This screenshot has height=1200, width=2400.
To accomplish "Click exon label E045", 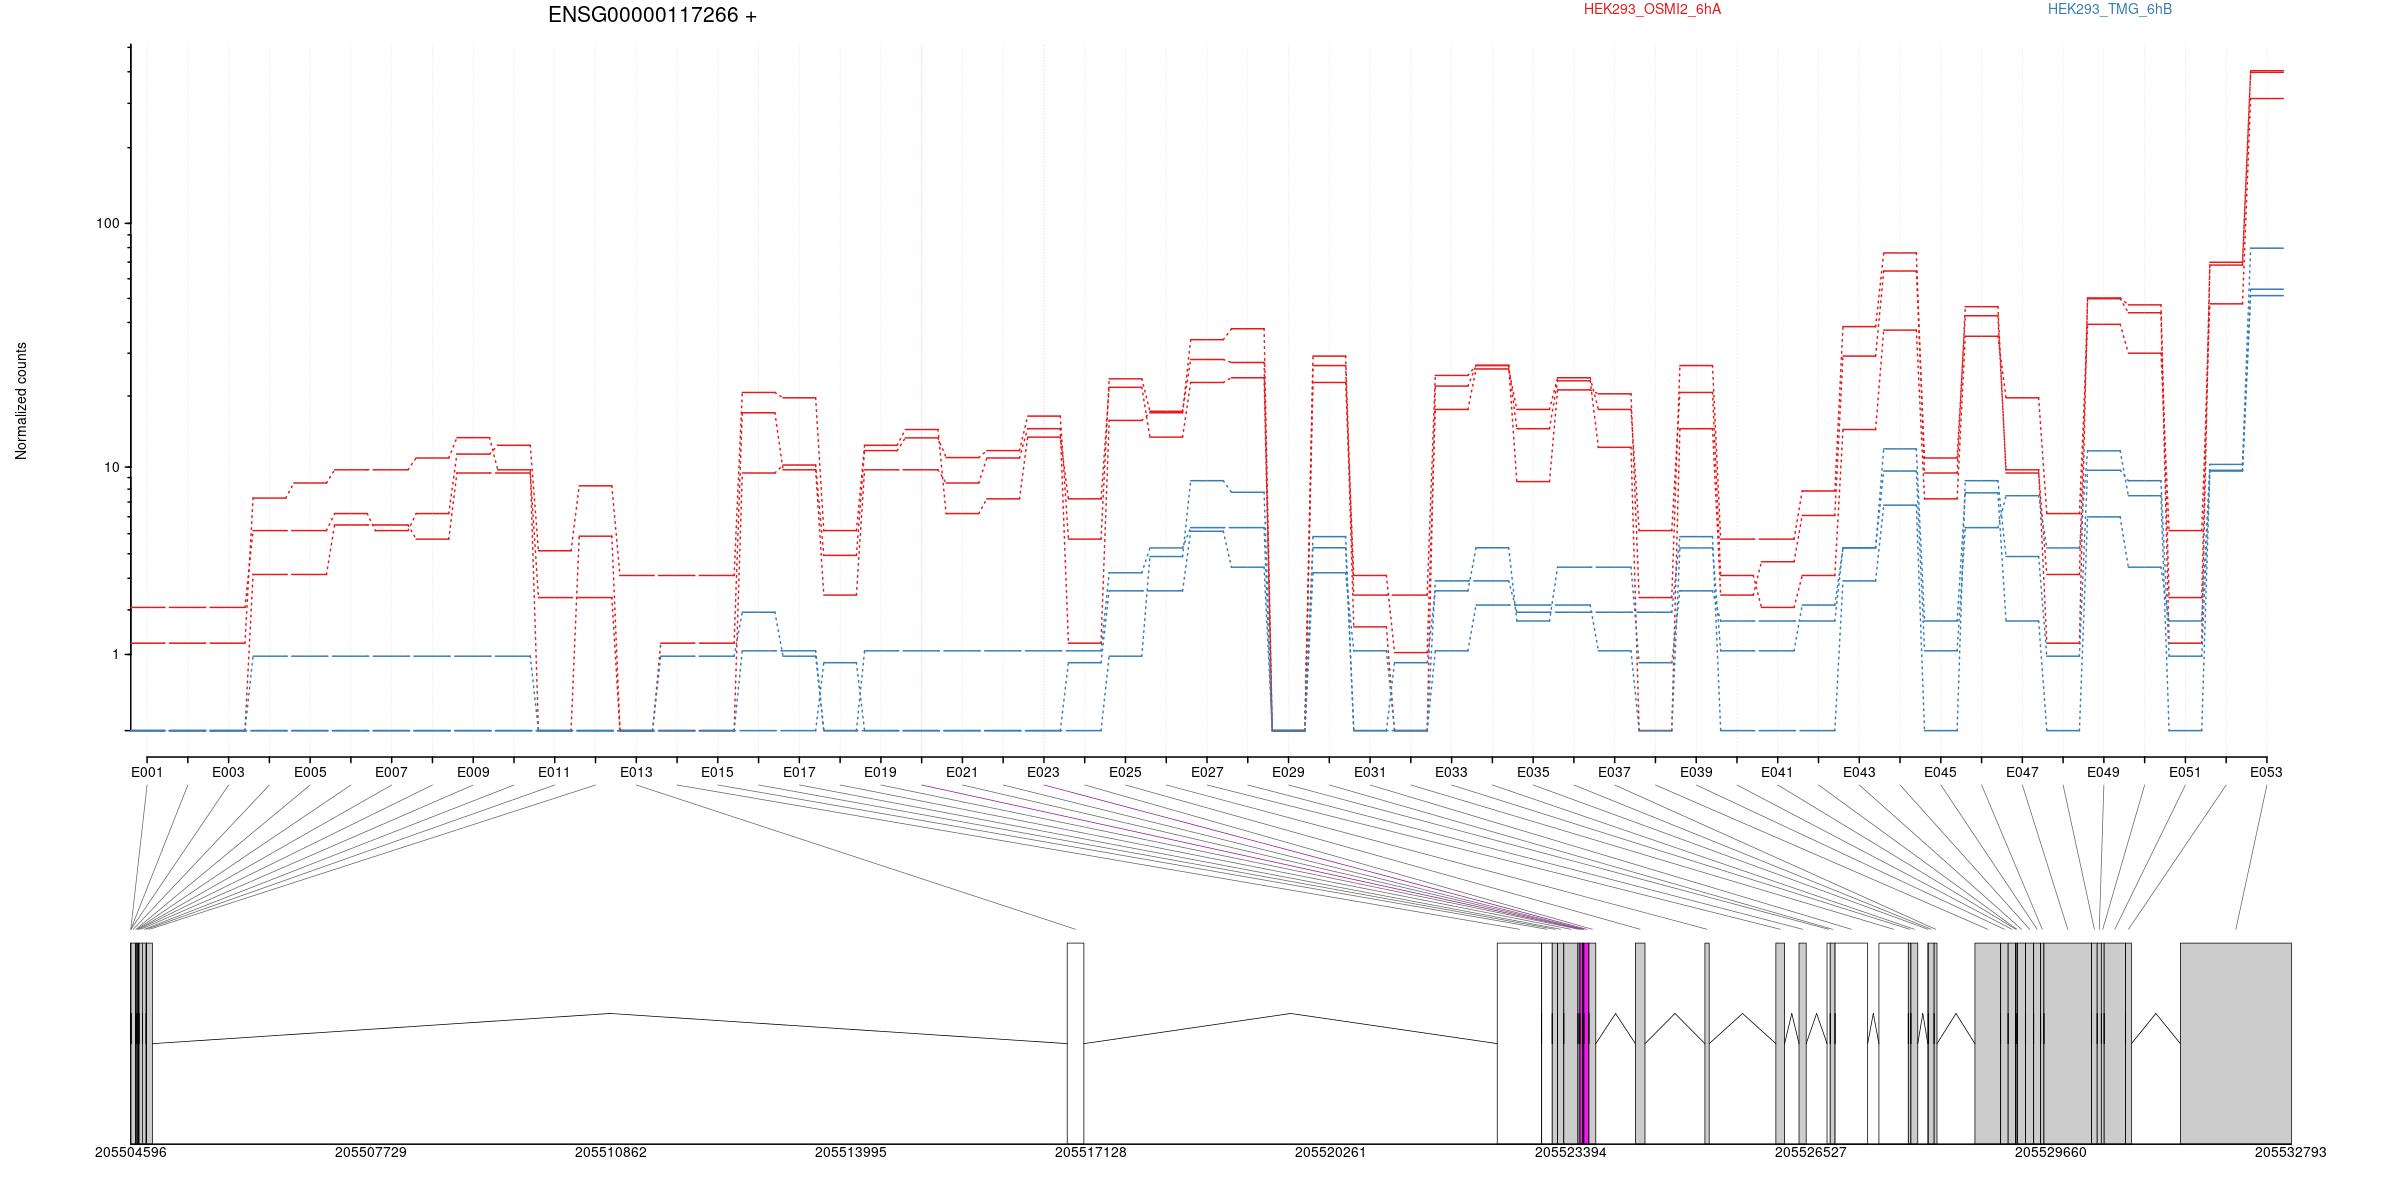I will [1940, 773].
